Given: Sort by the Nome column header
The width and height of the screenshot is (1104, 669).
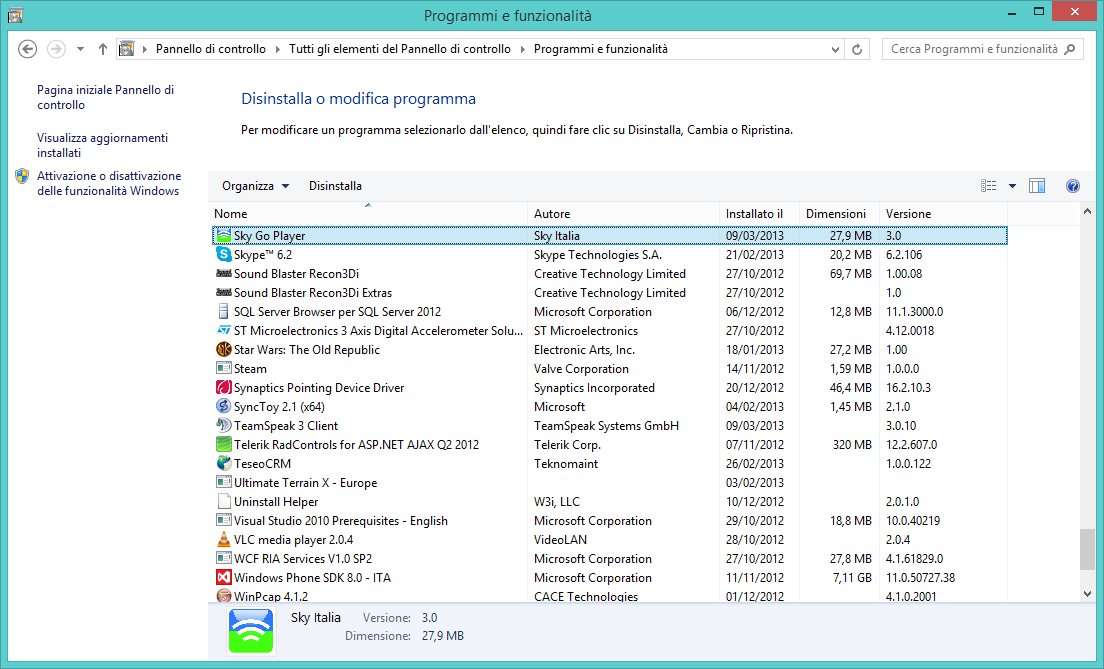Looking at the screenshot, I should pos(368,213).
